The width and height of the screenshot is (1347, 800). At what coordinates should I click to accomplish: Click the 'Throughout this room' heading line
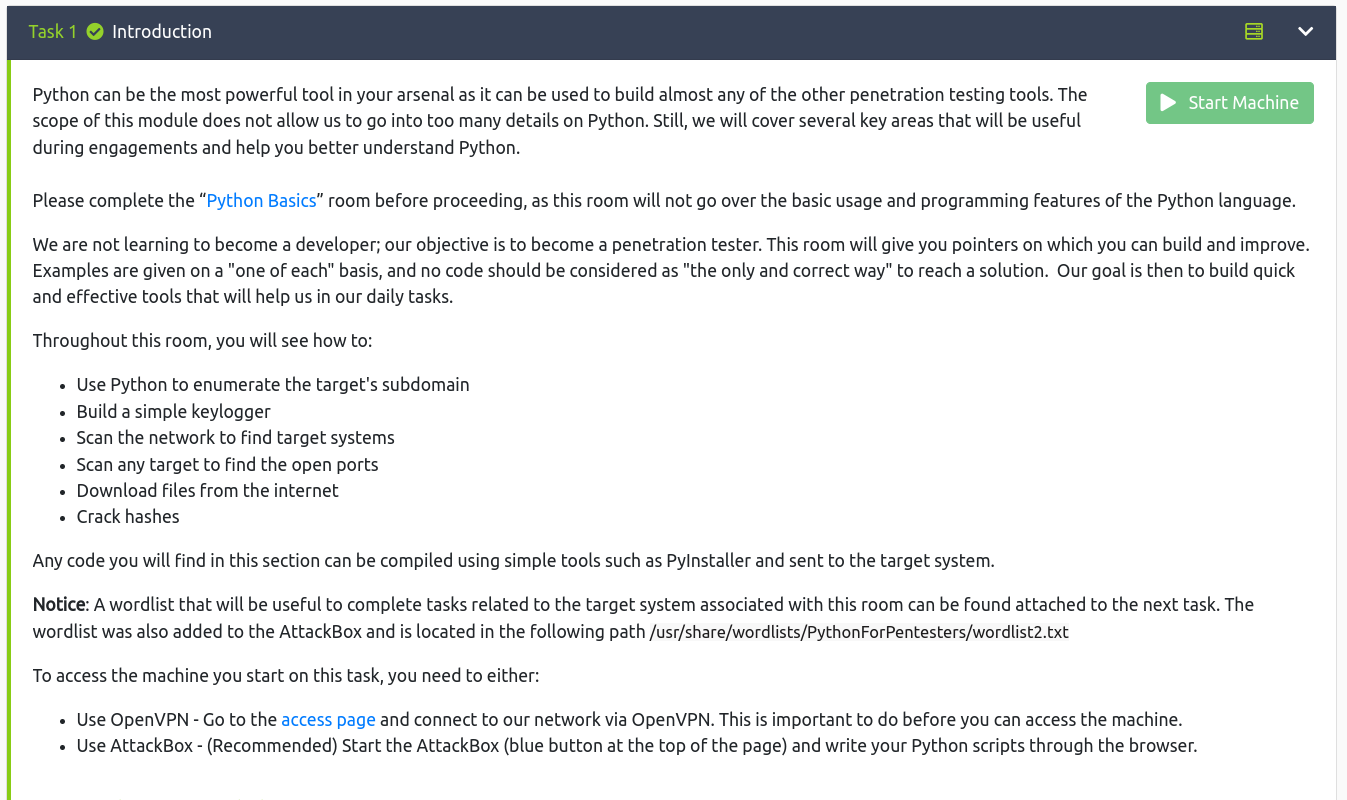[202, 341]
